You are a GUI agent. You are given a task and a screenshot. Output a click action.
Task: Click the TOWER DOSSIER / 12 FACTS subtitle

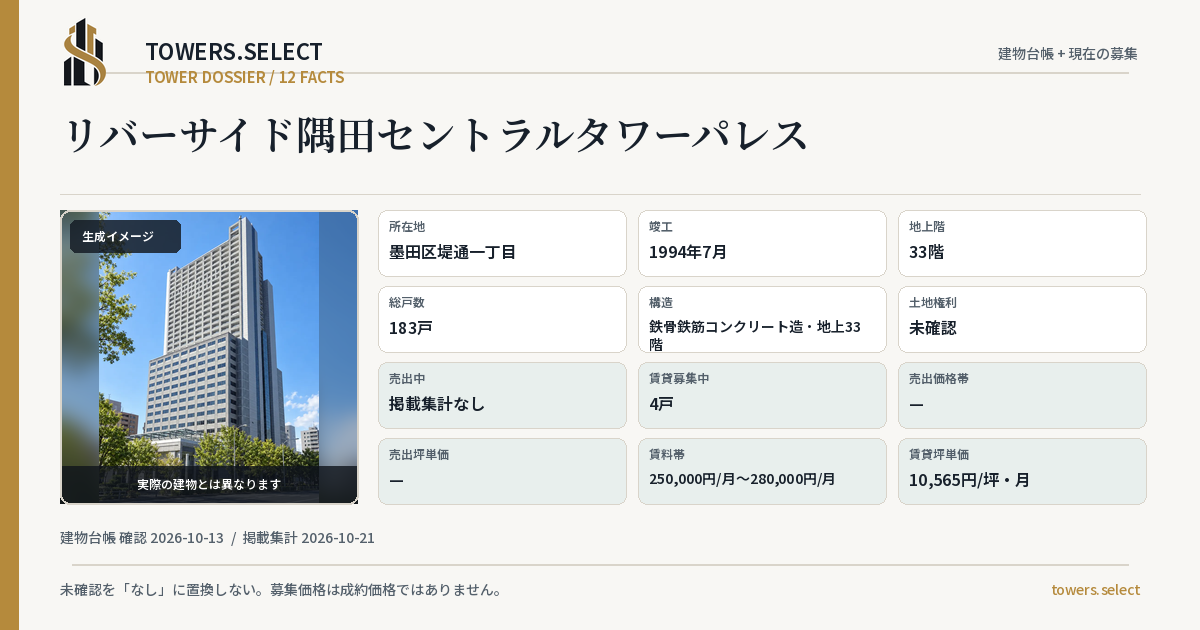pos(245,77)
